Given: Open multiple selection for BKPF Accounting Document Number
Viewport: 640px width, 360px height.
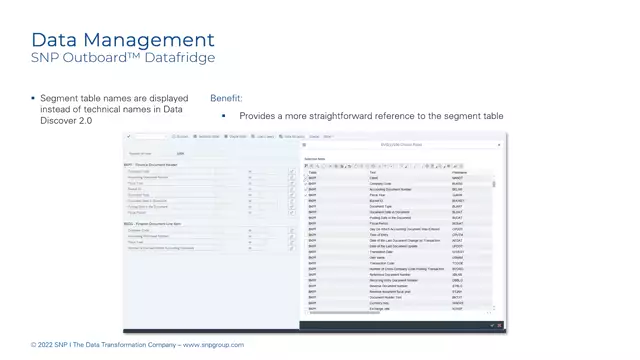Looking at the screenshot, I should [292, 178].
